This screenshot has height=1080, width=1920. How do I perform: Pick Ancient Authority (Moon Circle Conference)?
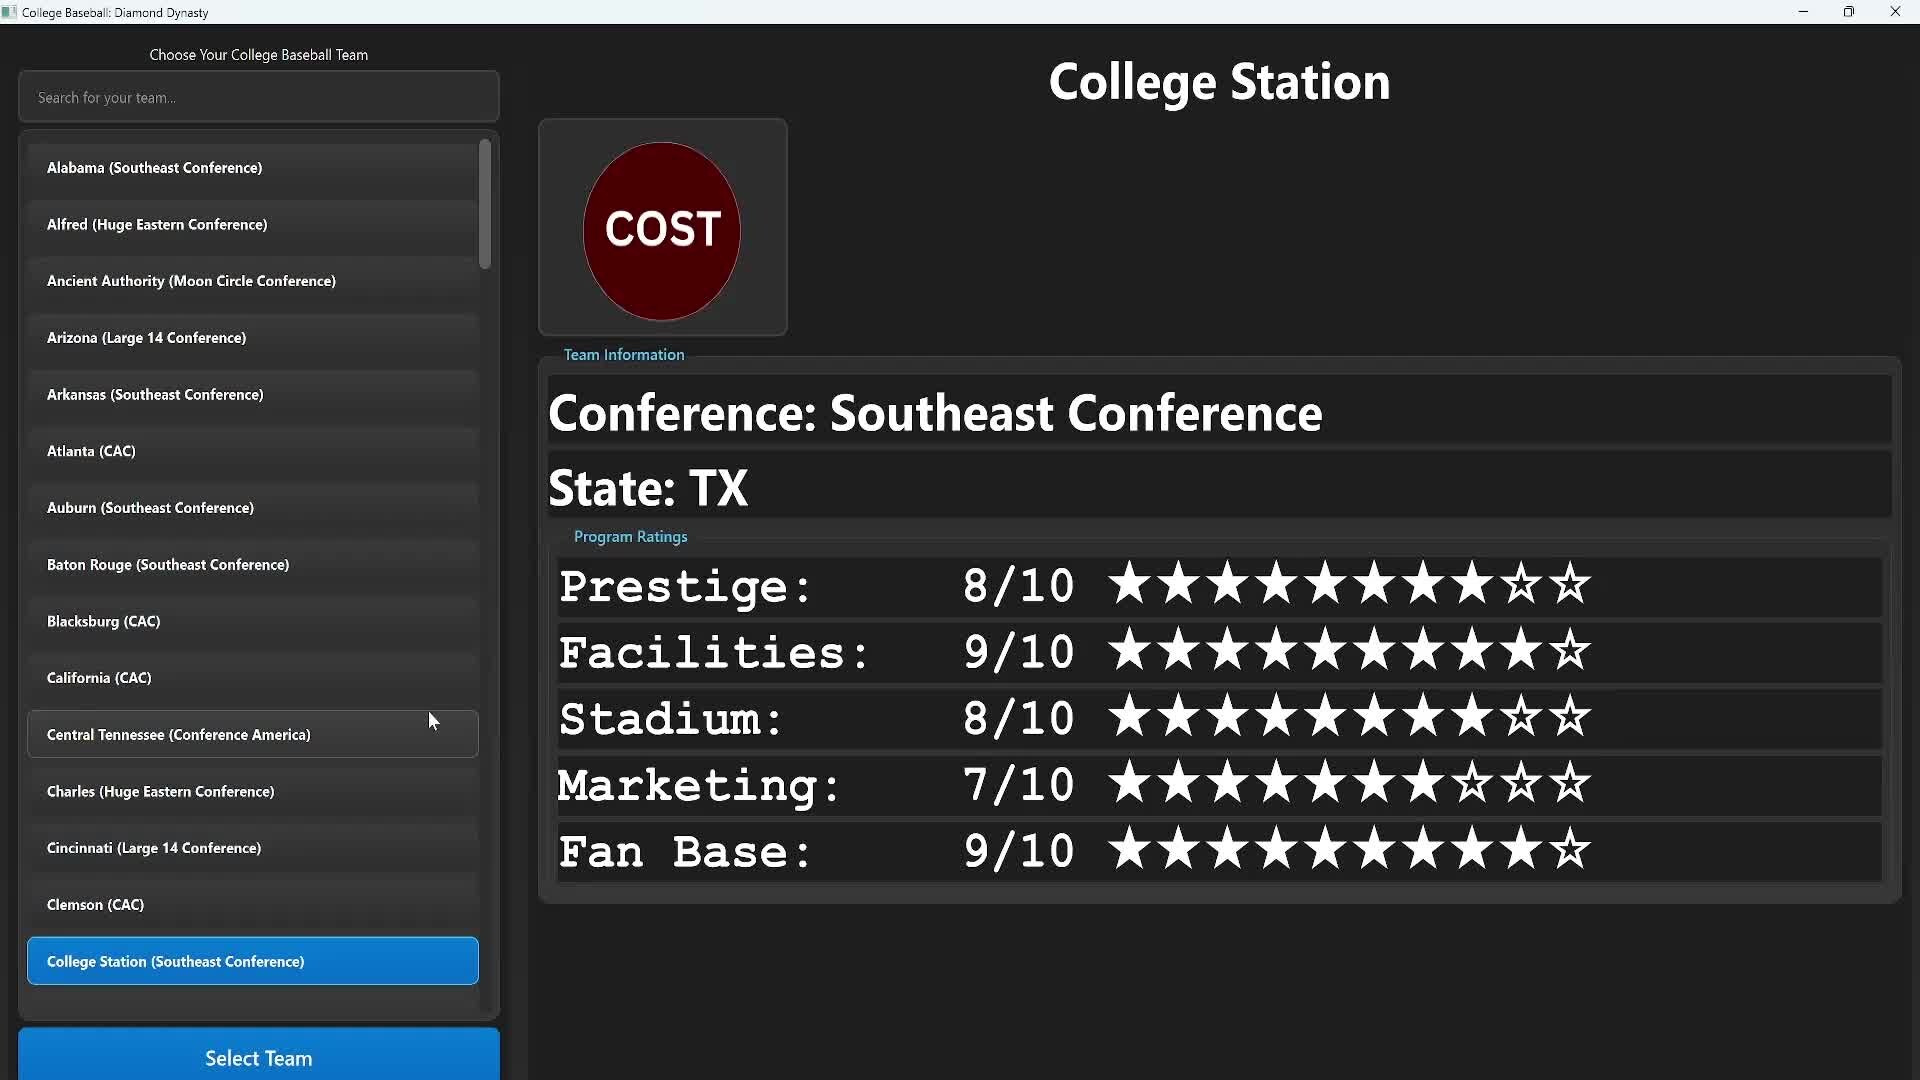coord(252,281)
